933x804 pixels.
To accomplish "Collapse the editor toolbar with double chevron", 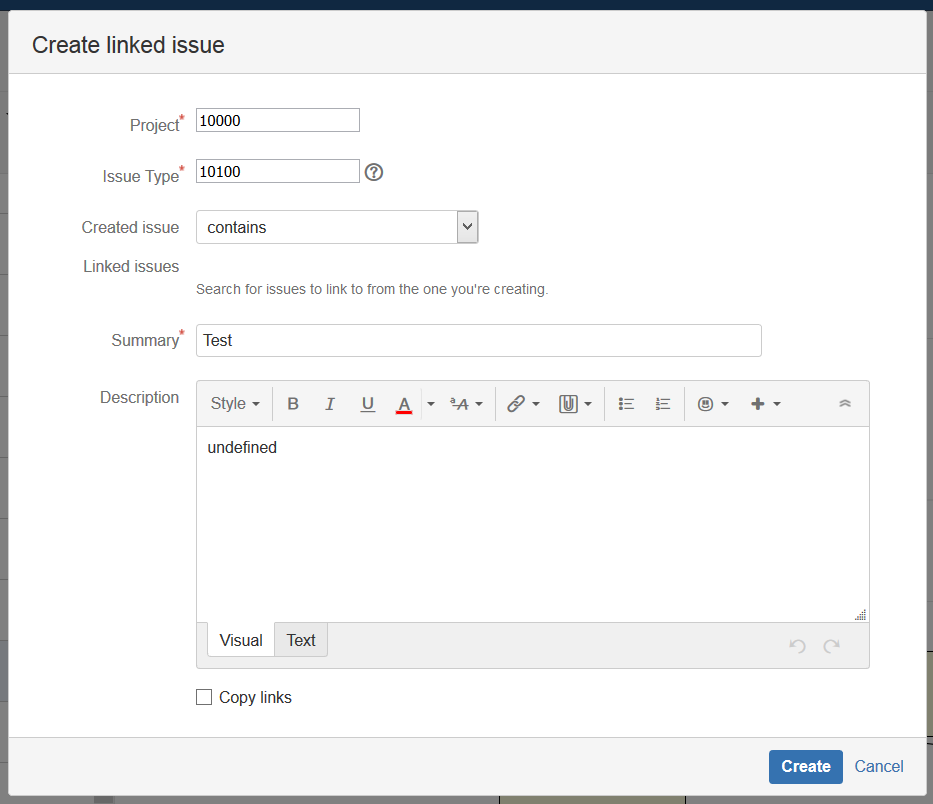I will 845,403.
